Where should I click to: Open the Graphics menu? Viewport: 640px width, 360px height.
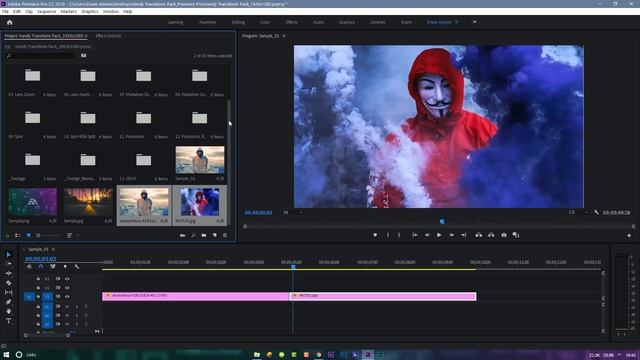[89, 11]
